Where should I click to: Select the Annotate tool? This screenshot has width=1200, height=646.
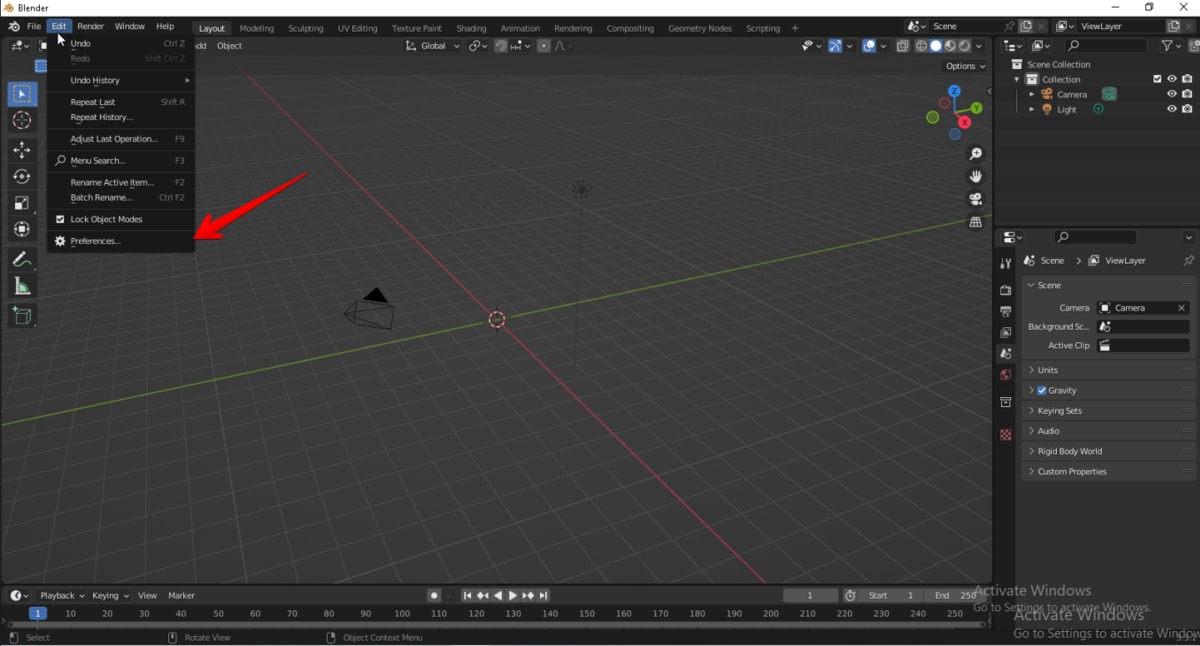[21, 259]
